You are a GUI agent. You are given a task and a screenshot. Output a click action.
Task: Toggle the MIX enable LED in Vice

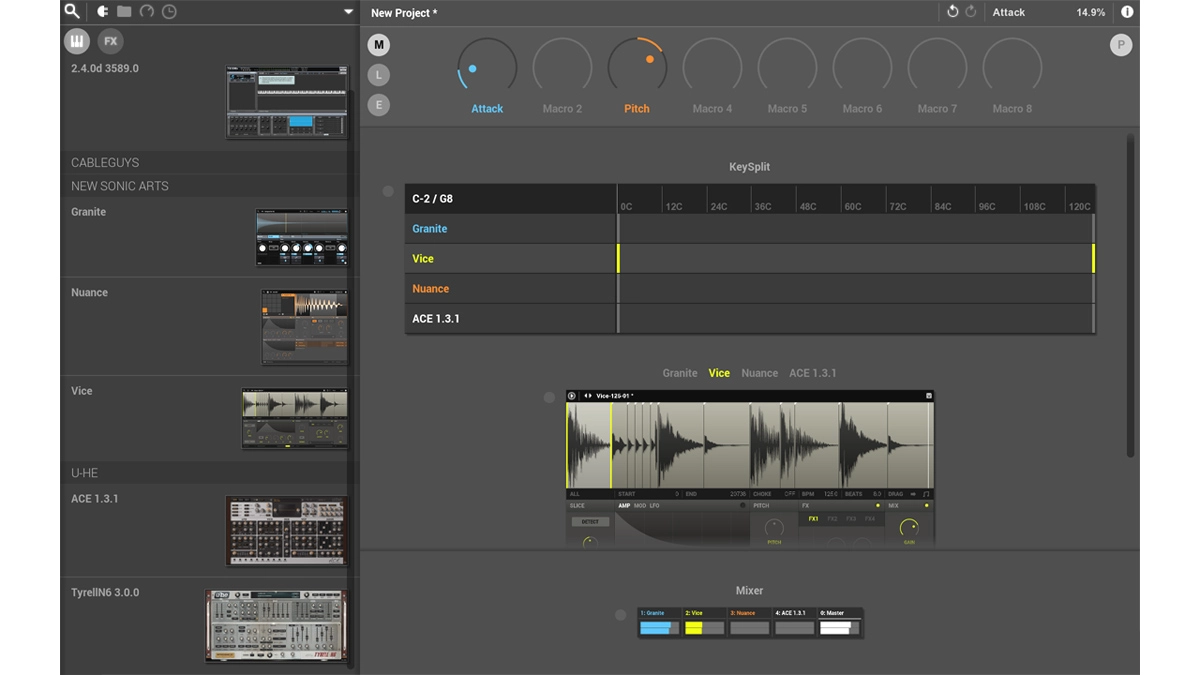click(927, 506)
